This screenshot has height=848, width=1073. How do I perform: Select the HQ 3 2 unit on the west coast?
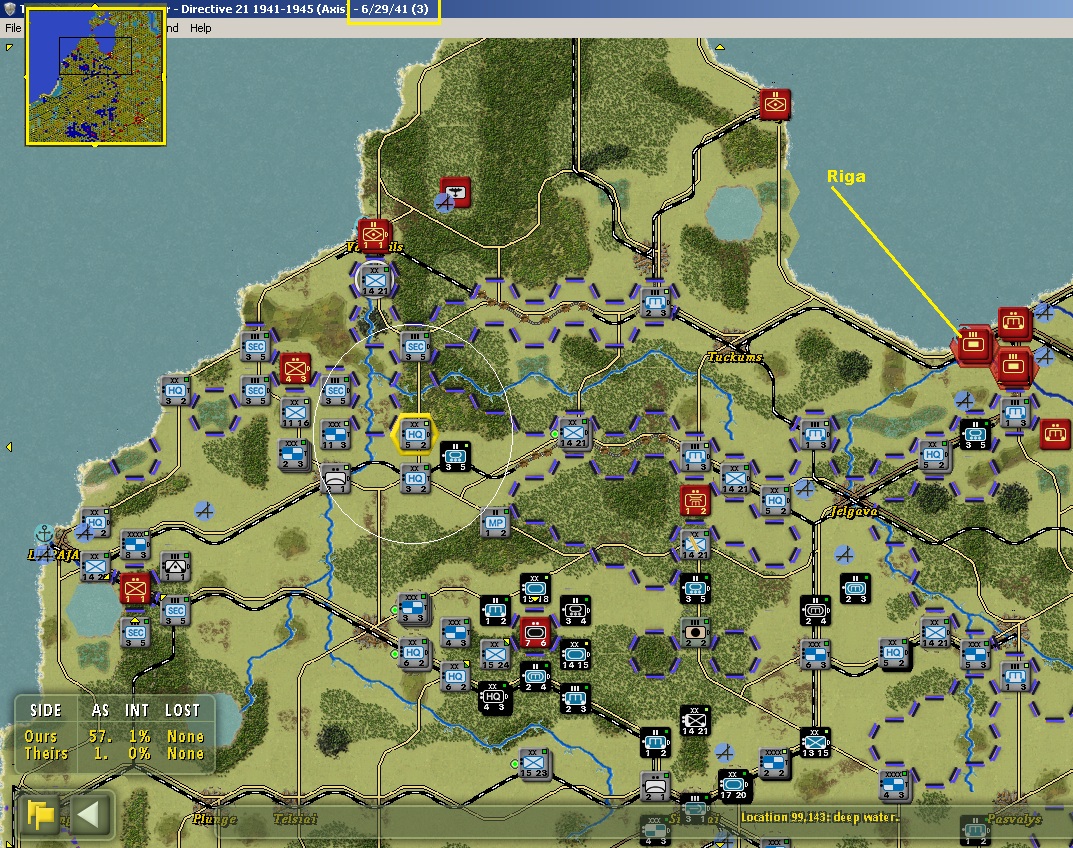tap(174, 390)
